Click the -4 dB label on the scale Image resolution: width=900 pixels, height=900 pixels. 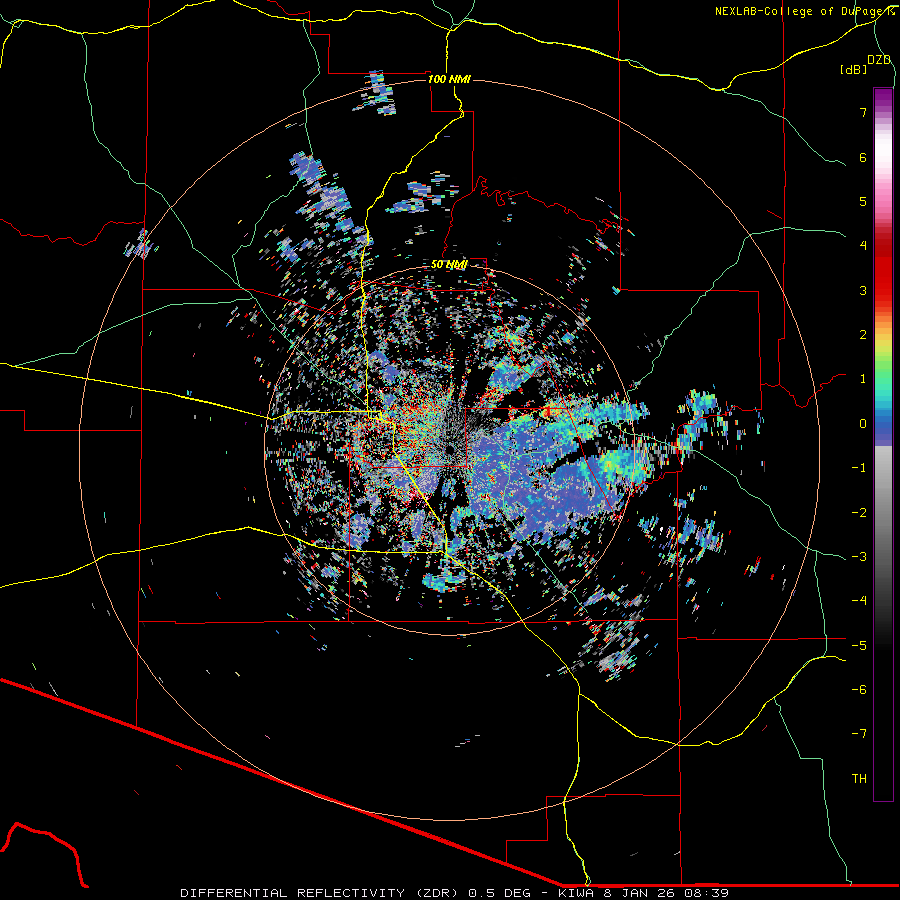pyautogui.click(x=859, y=601)
